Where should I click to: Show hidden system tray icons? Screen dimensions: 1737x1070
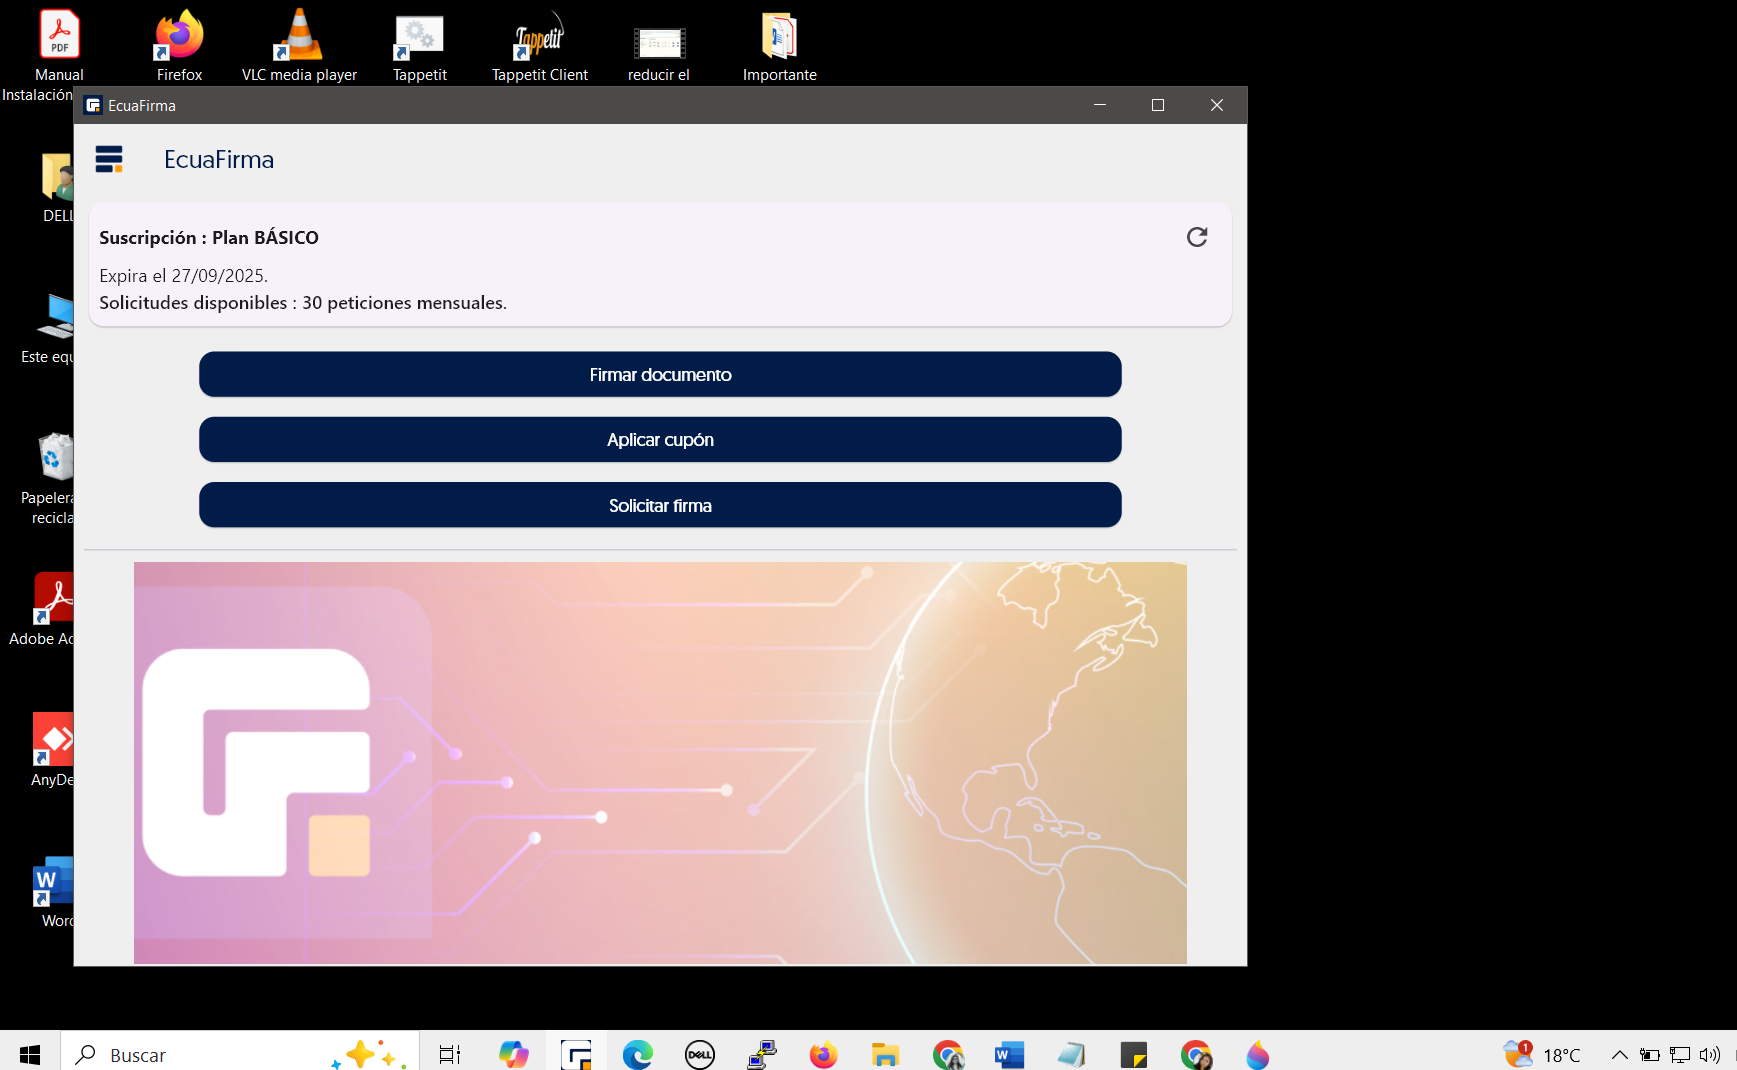(1620, 1054)
